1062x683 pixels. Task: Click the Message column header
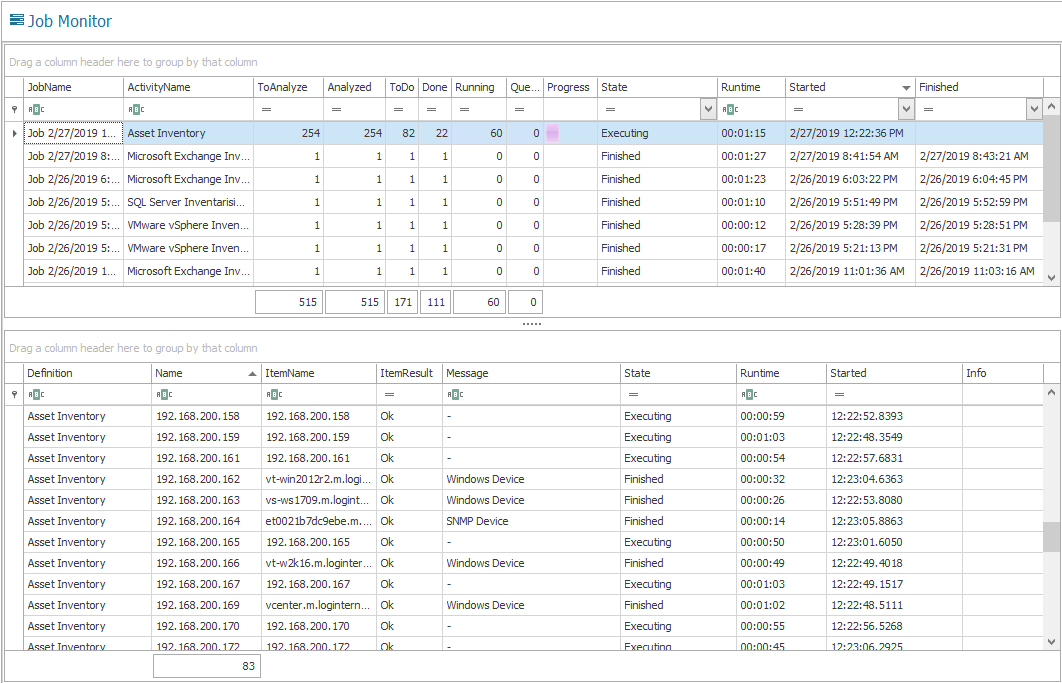531,373
